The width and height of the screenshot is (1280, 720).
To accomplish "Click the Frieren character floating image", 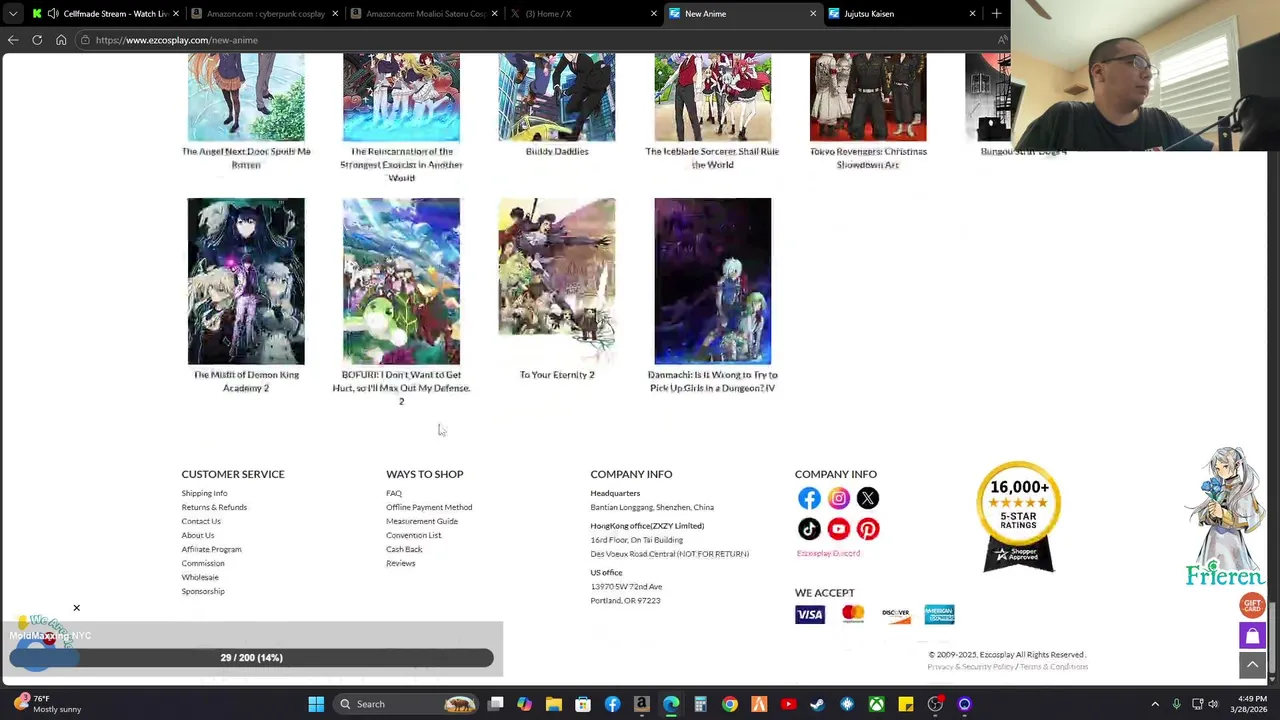I will click(x=1226, y=517).
